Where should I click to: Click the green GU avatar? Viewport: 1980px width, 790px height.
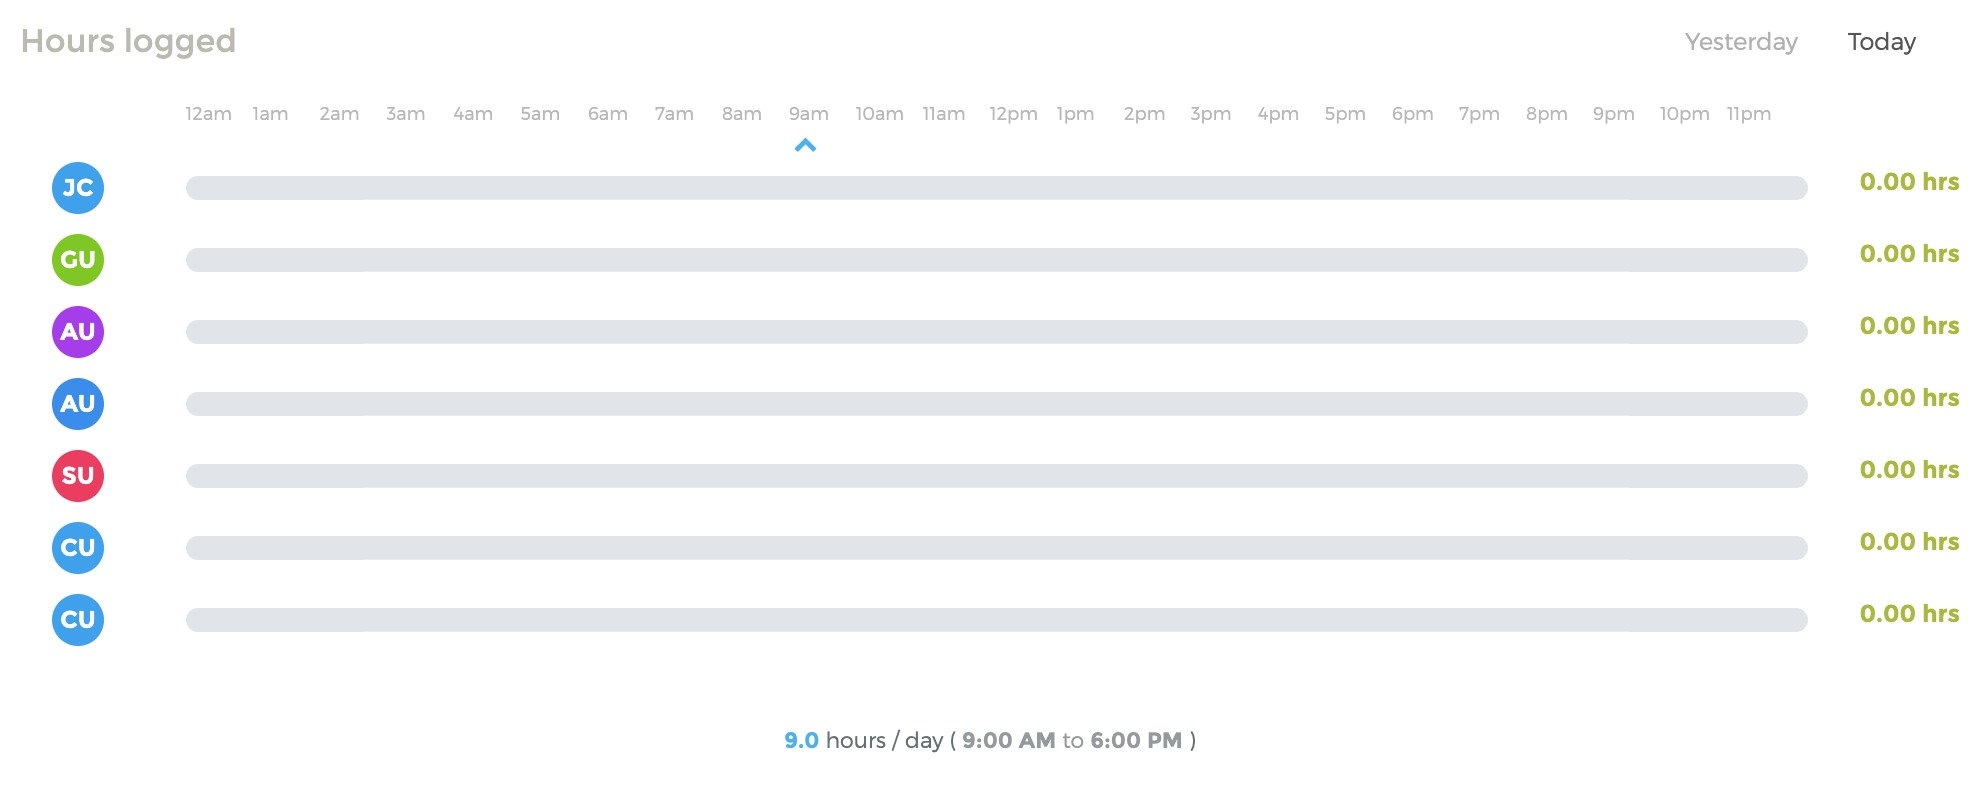pos(78,260)
